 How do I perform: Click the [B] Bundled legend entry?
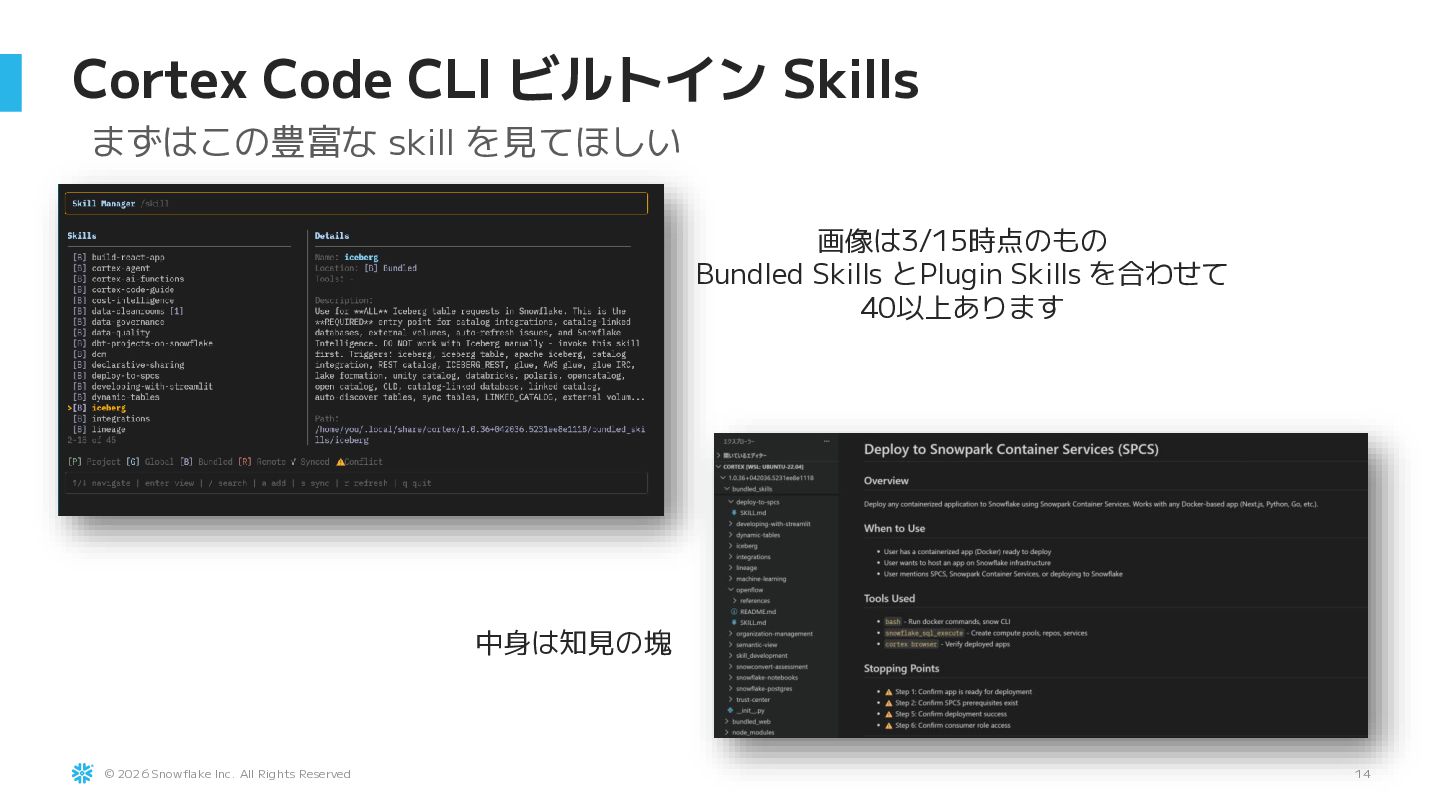206,462
